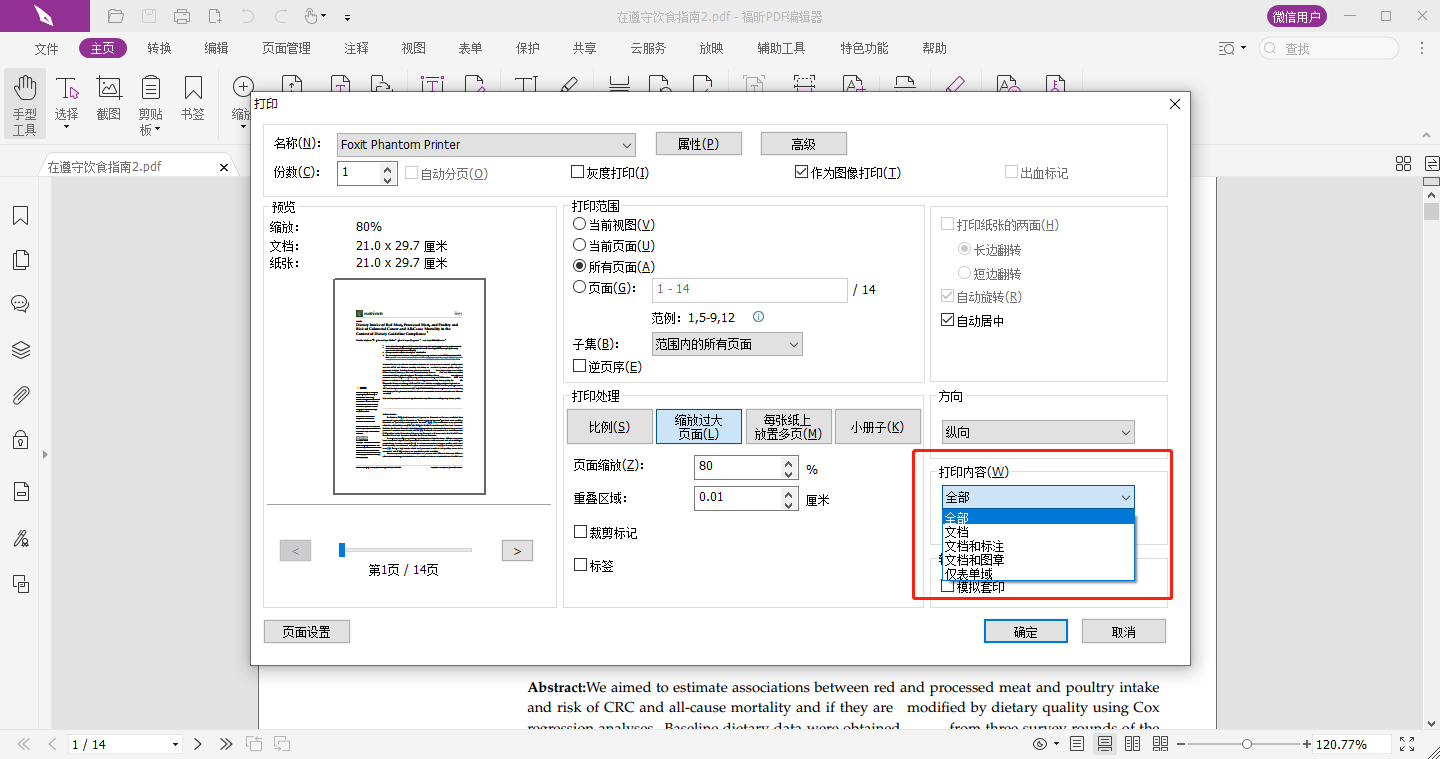Open the comments speech-bubble panel
The width and height of the screenshot is (1440, 759).
(21, 303)
